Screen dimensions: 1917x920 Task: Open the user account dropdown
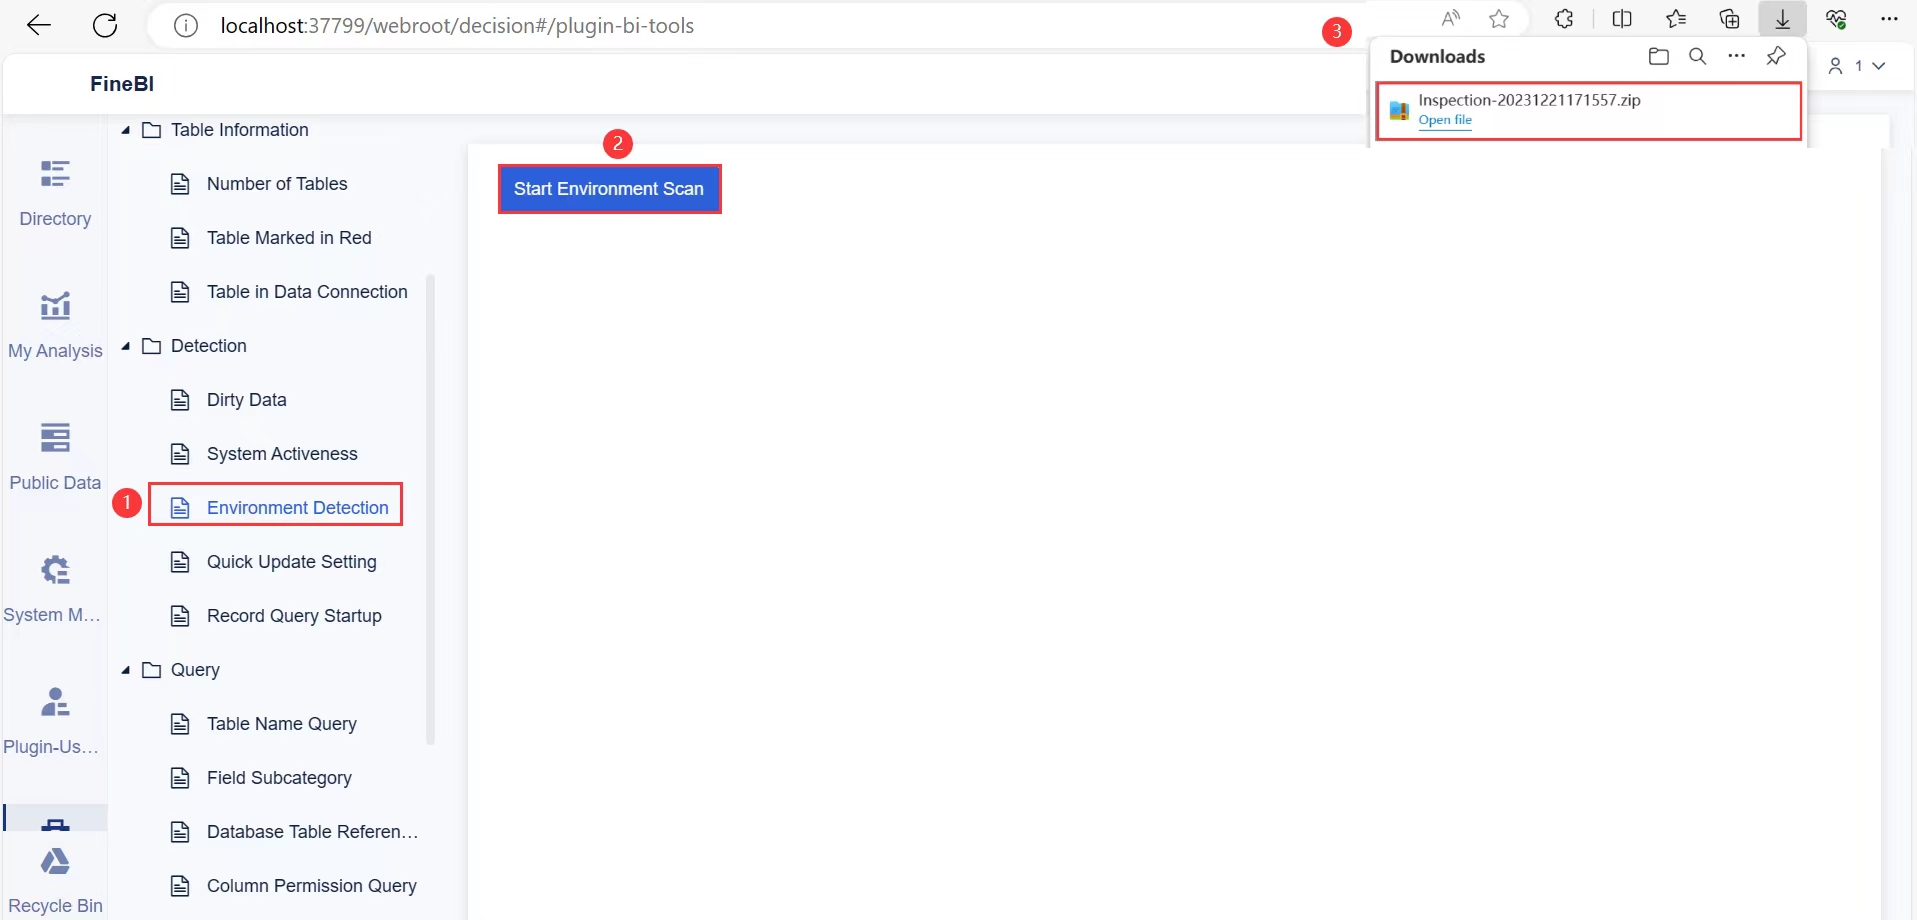(x=1857, y=66)
